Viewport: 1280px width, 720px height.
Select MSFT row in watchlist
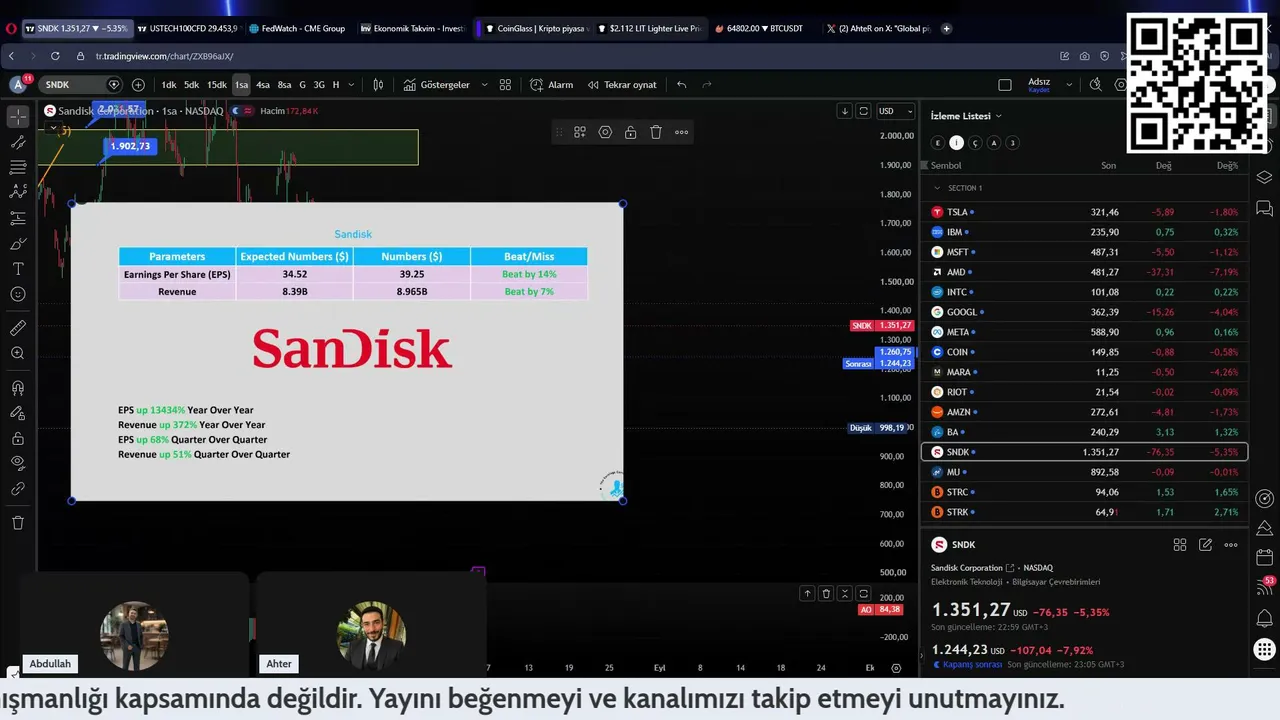click(x=1085, y=252)
